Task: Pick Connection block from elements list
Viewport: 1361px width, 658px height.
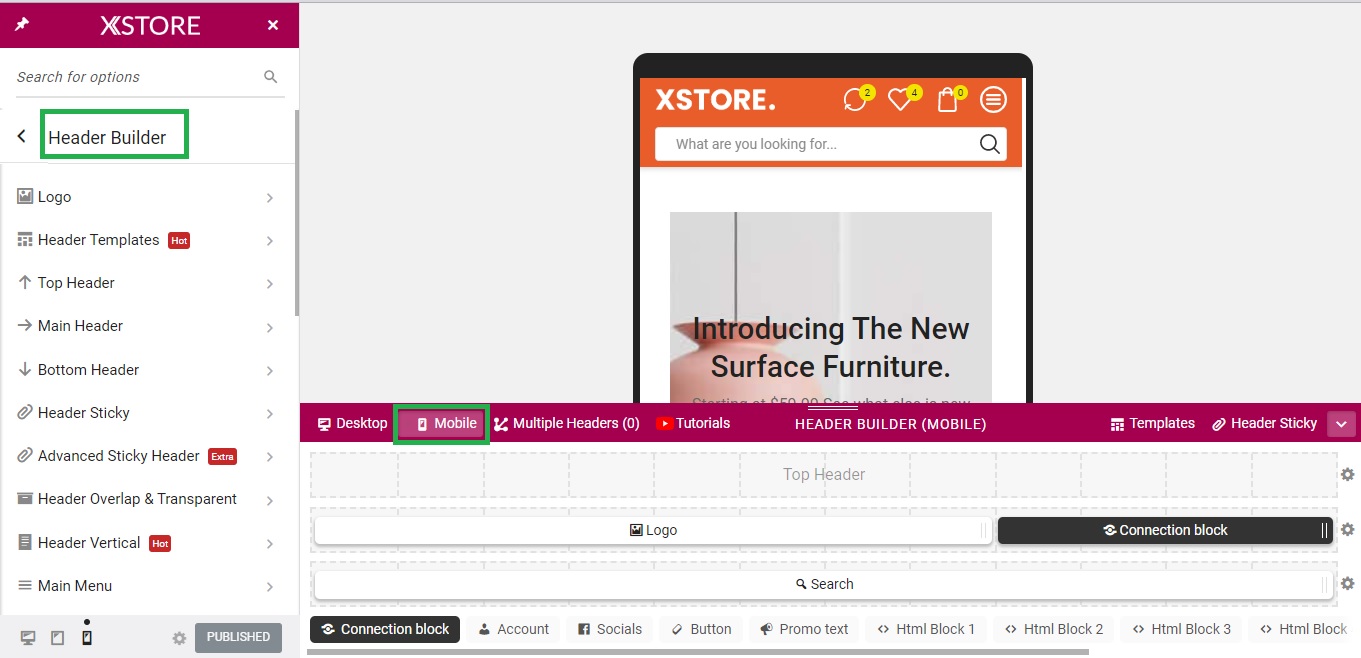Action: 385,629
